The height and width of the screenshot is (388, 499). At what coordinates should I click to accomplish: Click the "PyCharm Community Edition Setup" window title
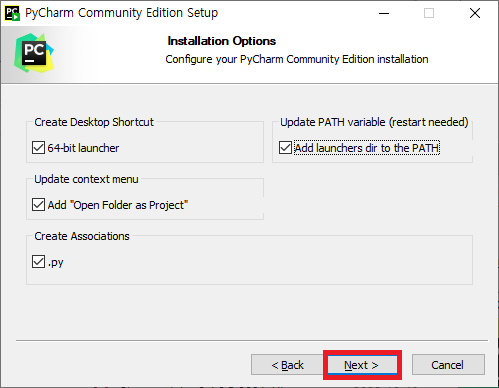pos(121,13)
